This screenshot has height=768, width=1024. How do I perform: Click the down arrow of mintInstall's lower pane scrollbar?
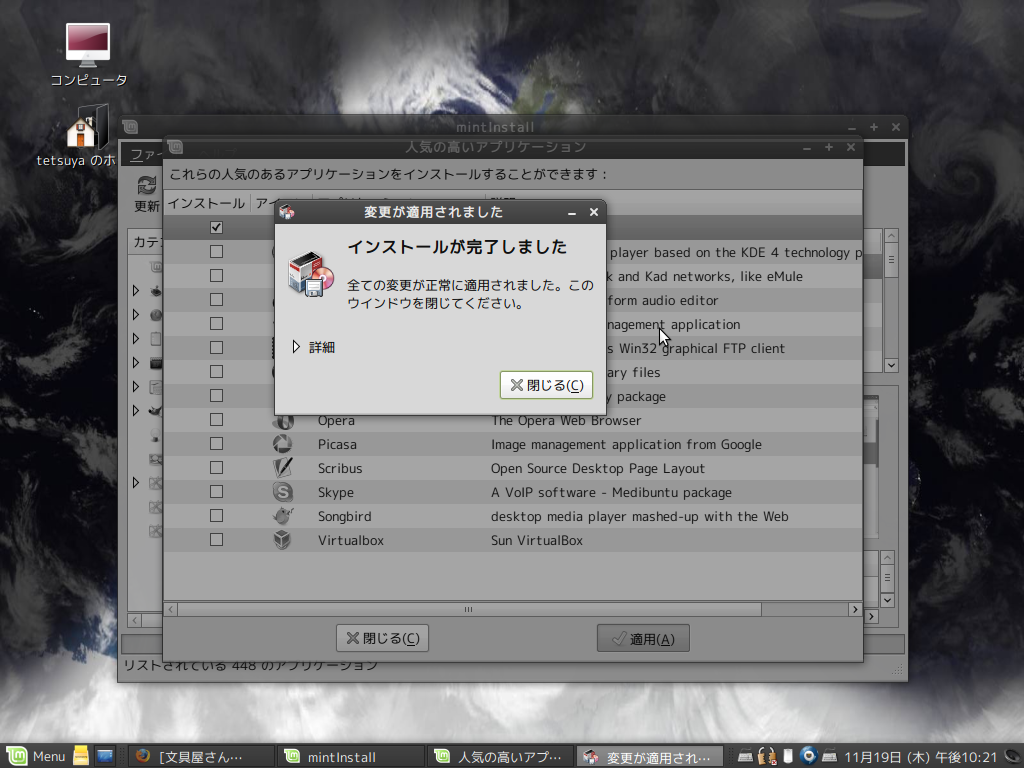[x=887, y=600]
